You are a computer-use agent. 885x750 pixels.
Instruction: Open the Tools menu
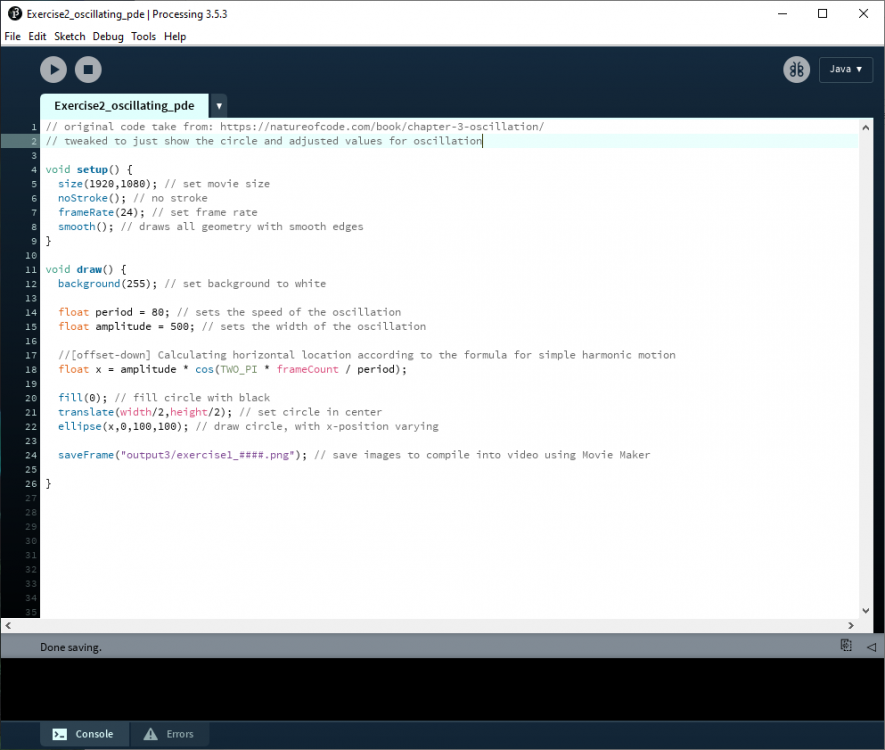point(143,36)
